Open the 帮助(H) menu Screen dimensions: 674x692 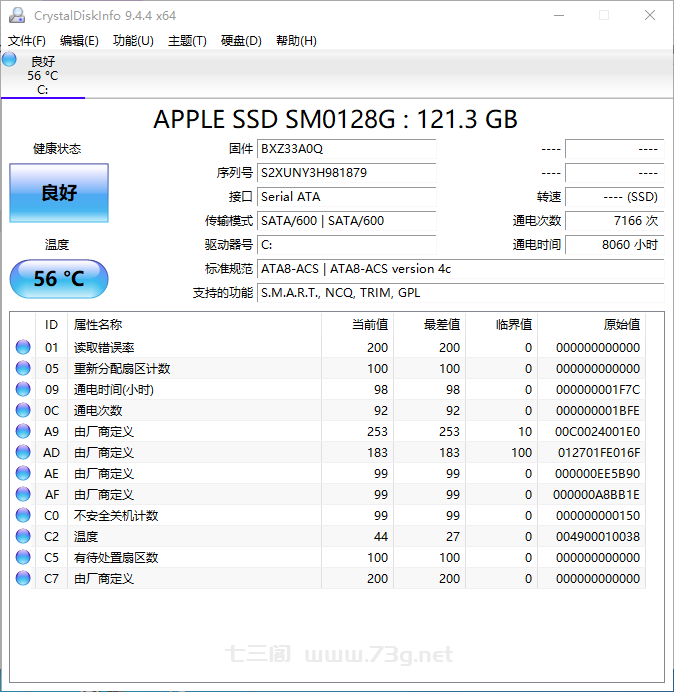(296, 41)
